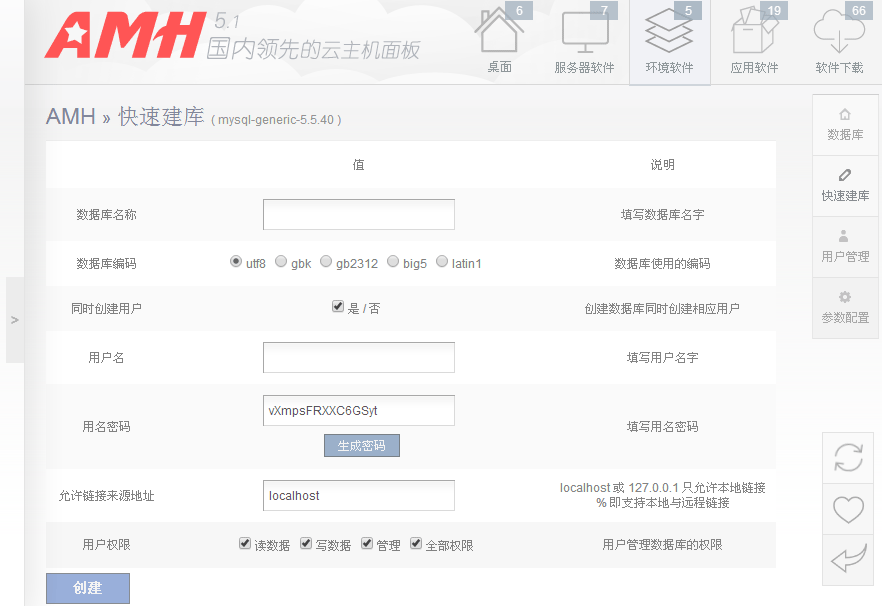This screenshot has height=606, width=882.
Task: Click the 生成密码 button
Action: [x=361, y=446]
